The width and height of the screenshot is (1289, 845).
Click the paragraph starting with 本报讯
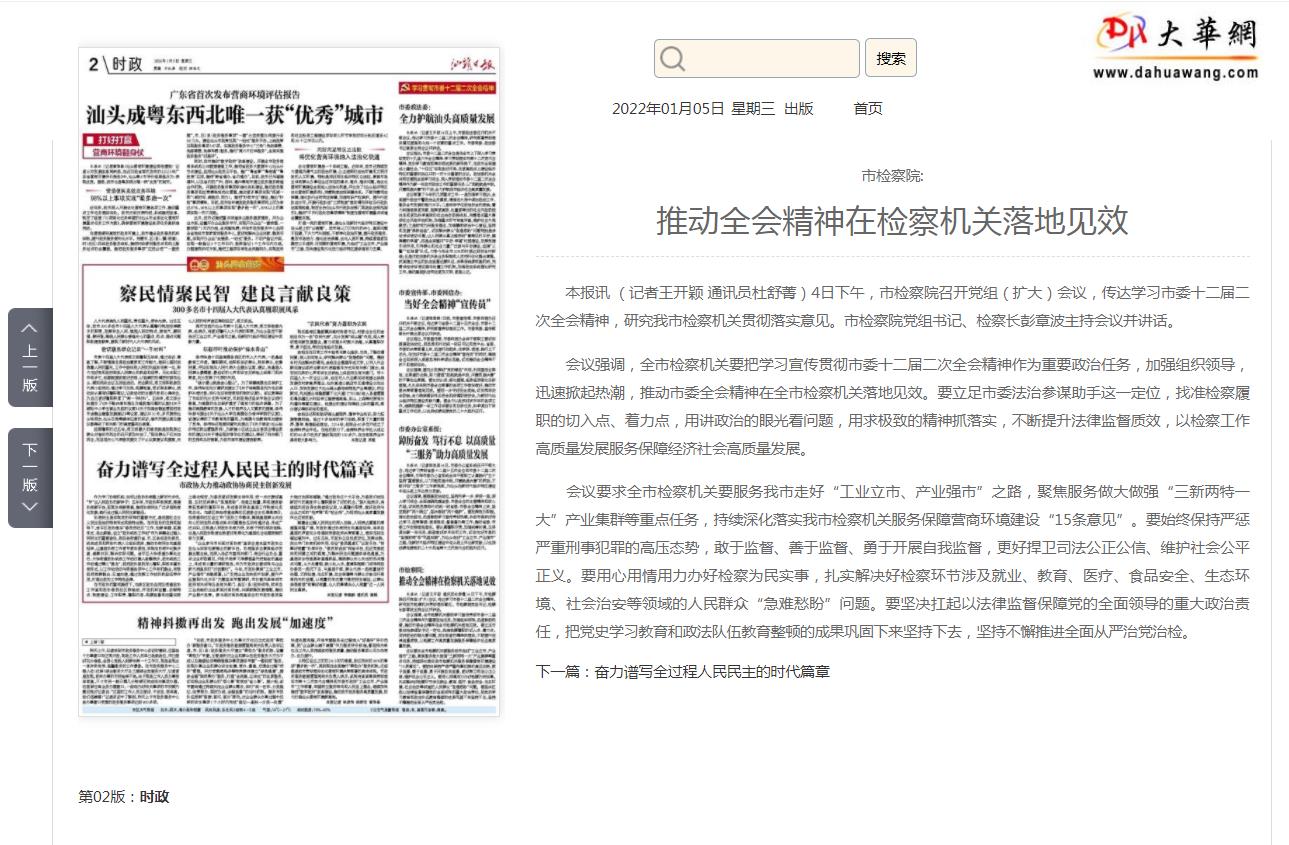892,307
